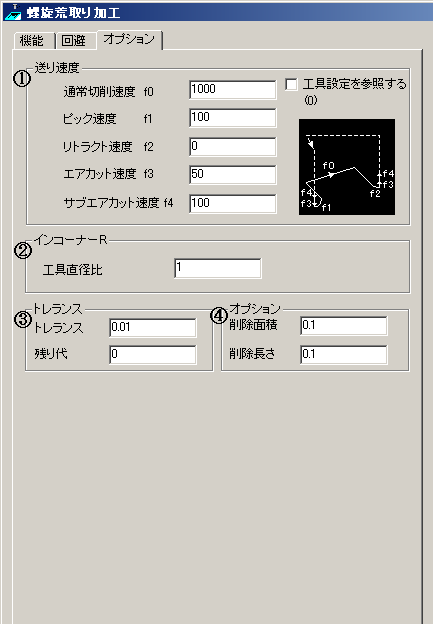Click the circled number 3 marker
This screenshot has width=433, height=624.
coord(23,320)
